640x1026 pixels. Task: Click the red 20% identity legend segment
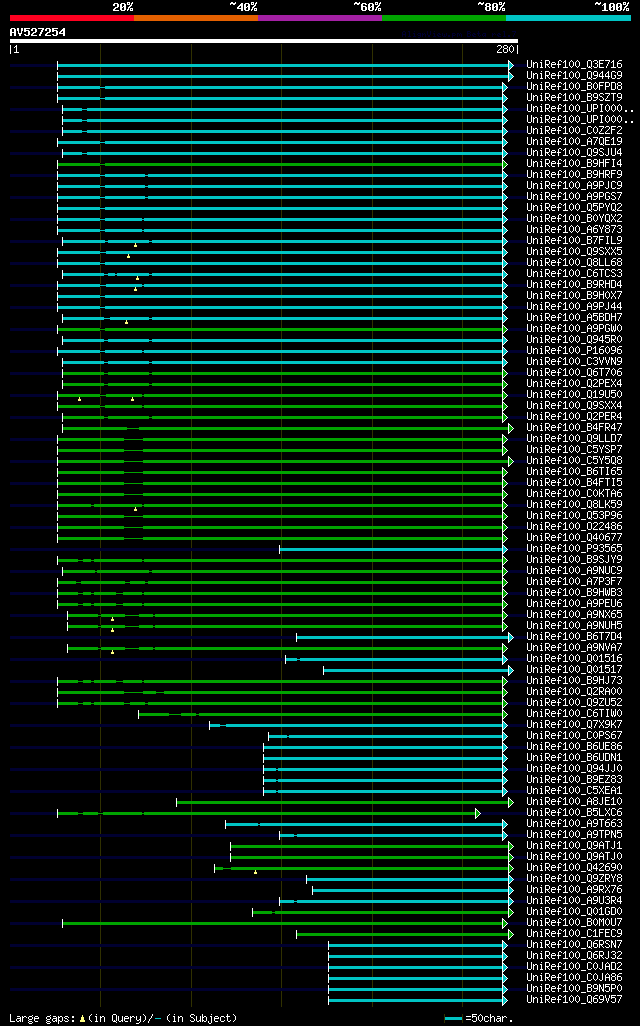coord(72,18)
